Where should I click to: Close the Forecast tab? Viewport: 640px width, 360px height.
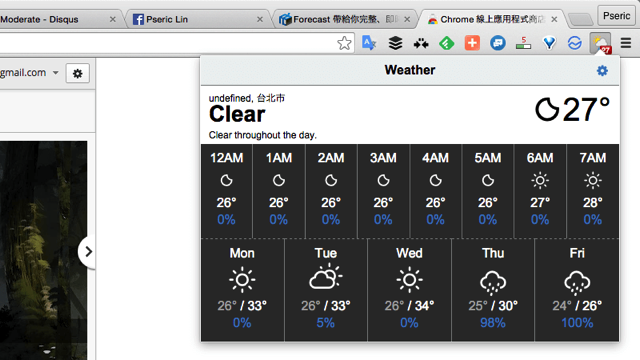(x=407, y=19)
